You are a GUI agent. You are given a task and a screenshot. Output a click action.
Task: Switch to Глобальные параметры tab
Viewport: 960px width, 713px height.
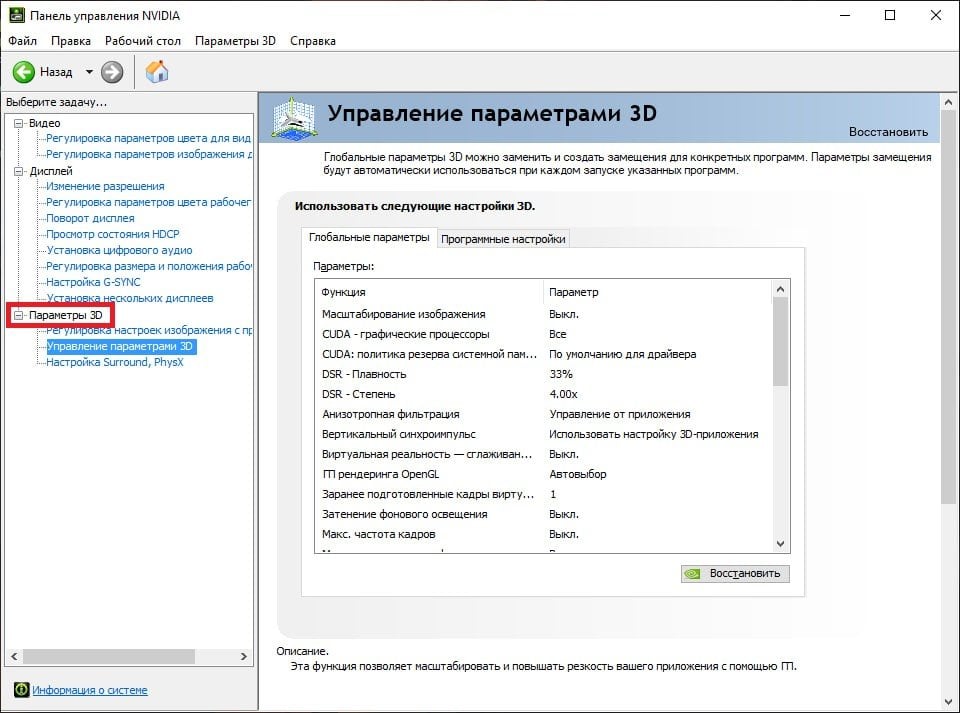(x=369, y=237)
